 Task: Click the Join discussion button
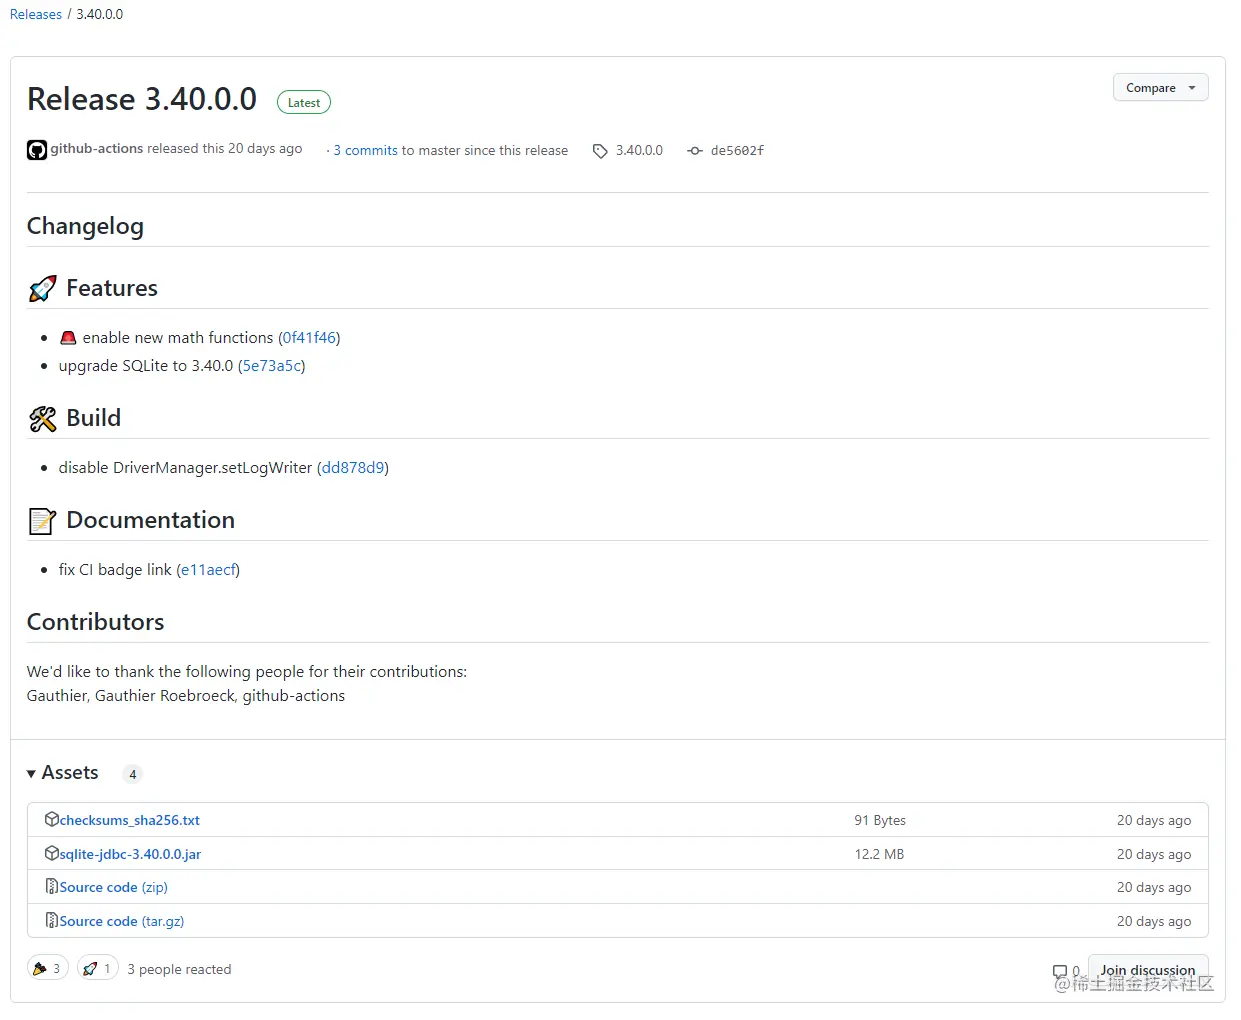pos(1148,970)
